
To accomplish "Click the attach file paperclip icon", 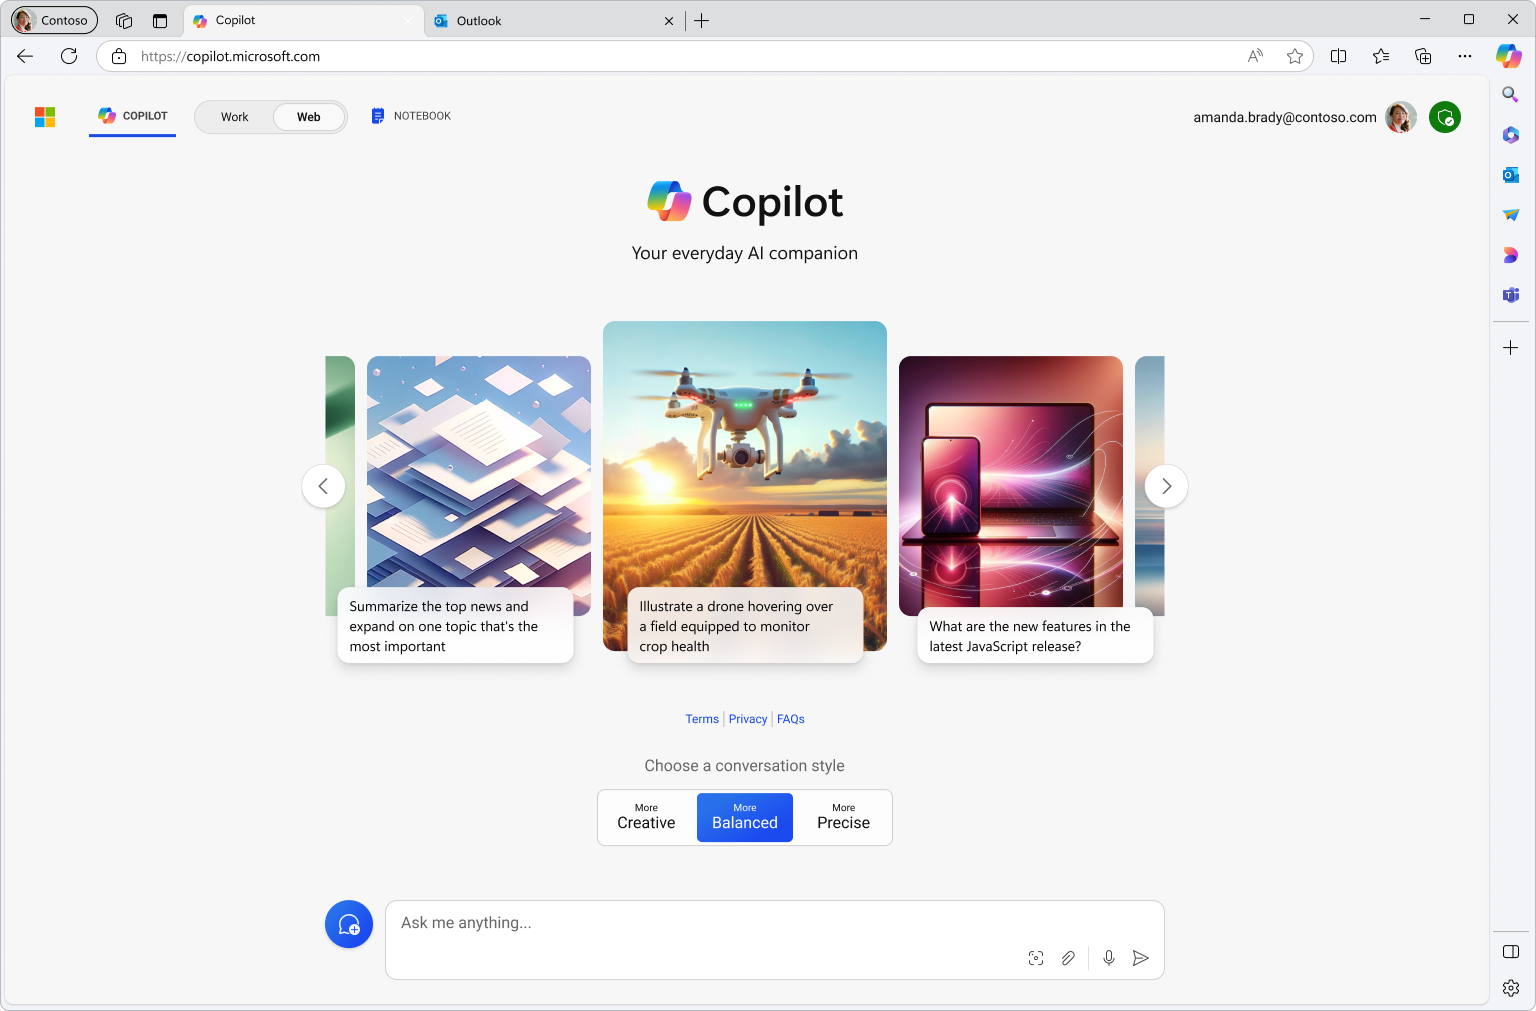I will [1068, 958].
